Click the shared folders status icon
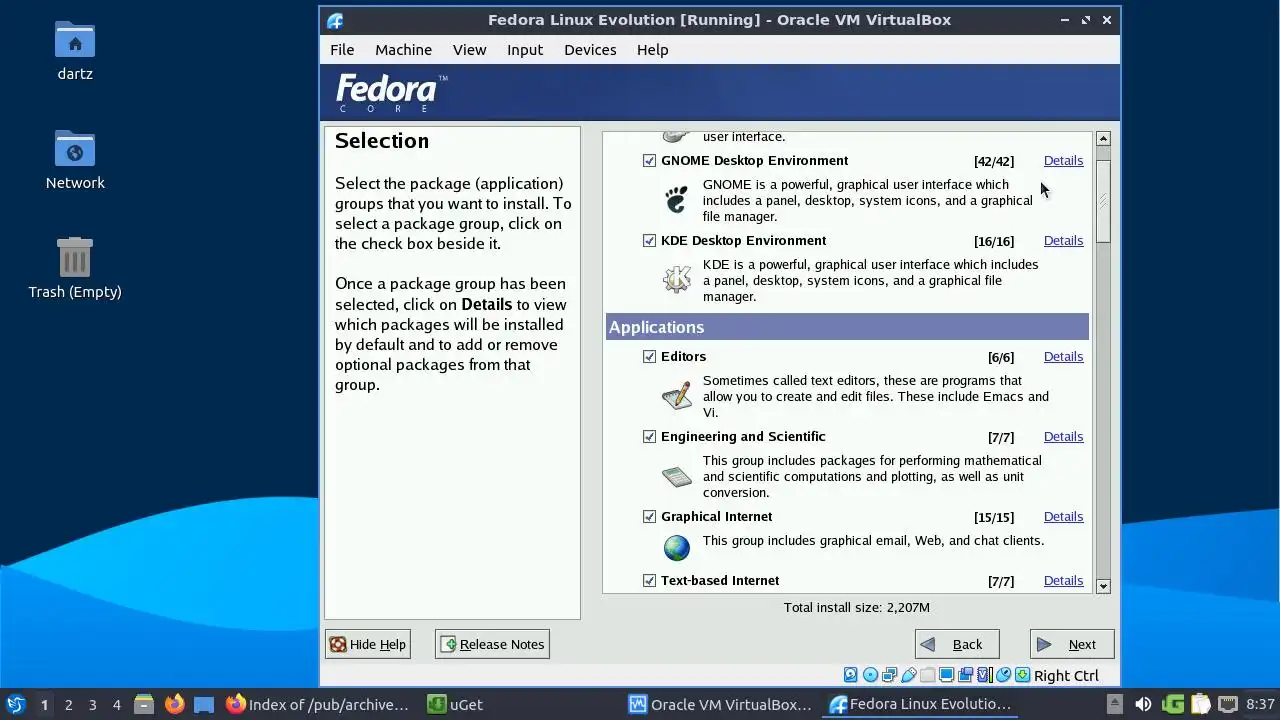The image size is (1280, 720). click(x=928, y=675)
